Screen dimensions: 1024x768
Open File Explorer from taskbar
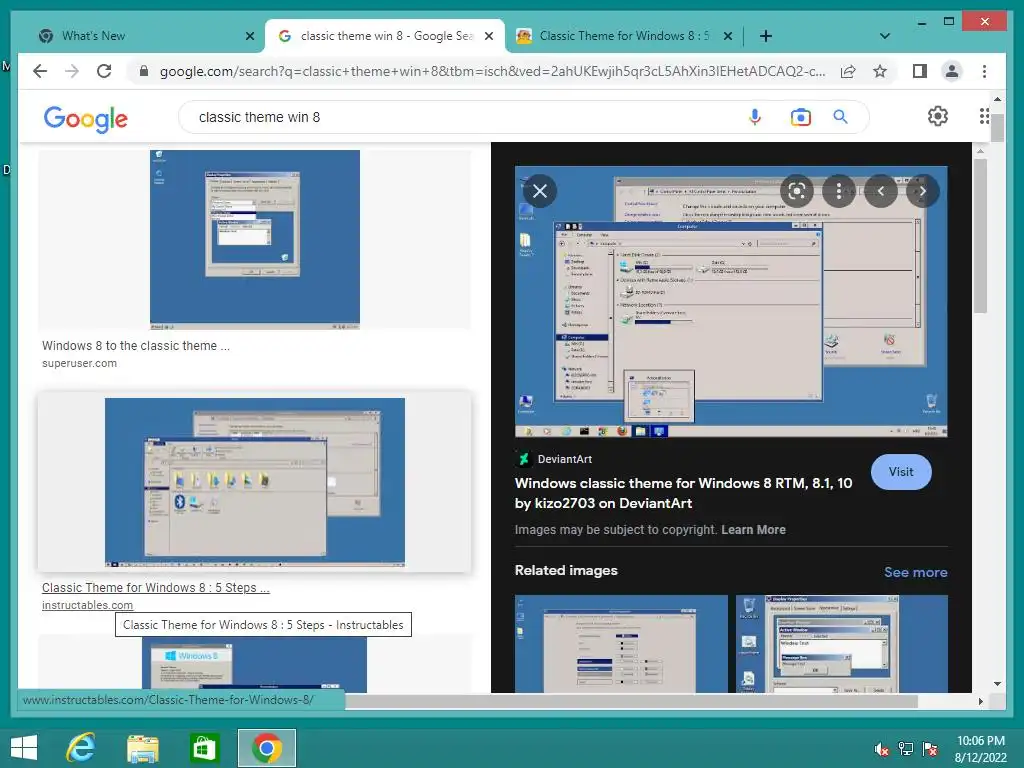[142, 748]
